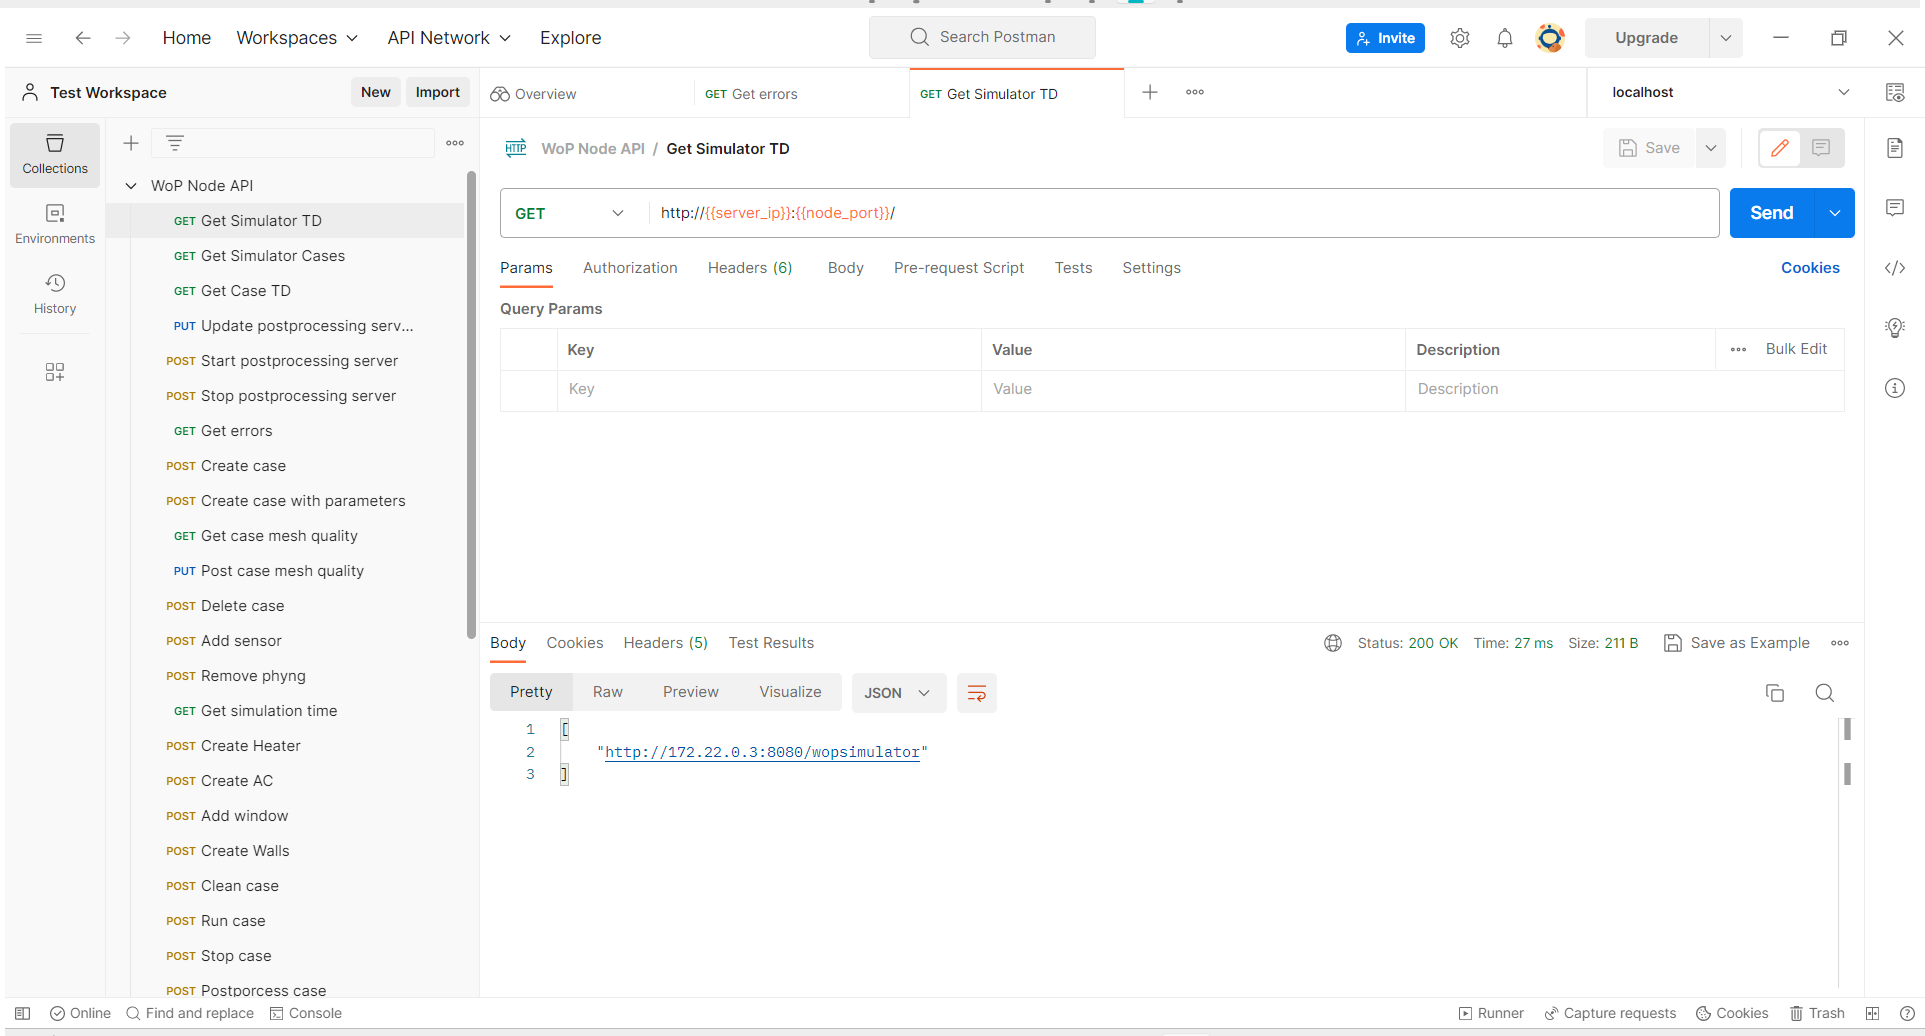Image resolution: width=1925 pixels, height=1036 pixels.
Task: Open the settings gear icon
Action: (1460, 38)
